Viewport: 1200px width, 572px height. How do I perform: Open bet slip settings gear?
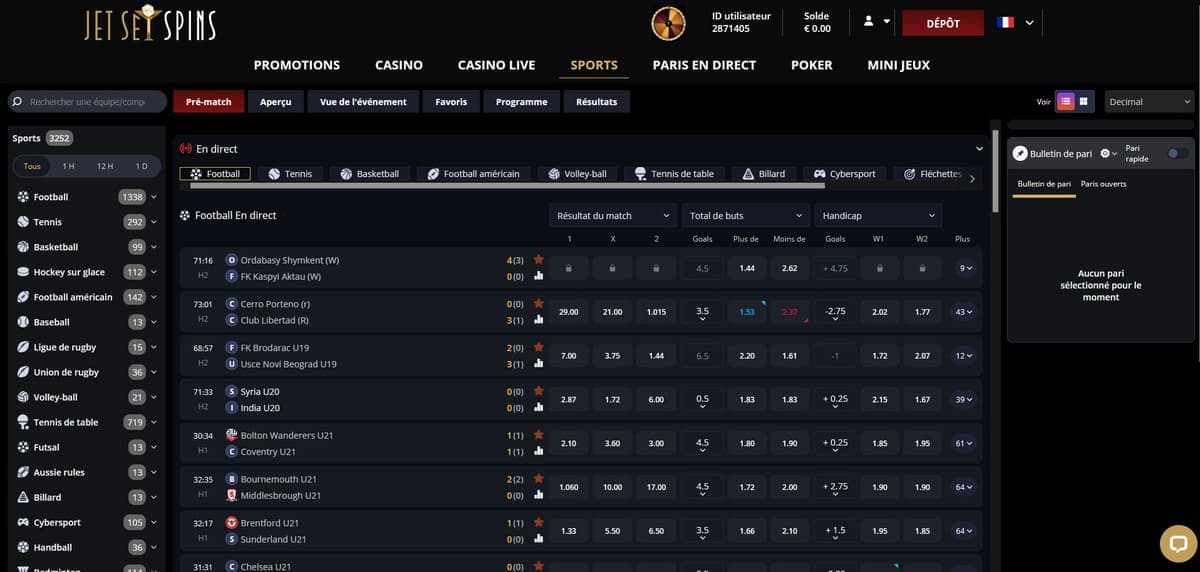1105,154
